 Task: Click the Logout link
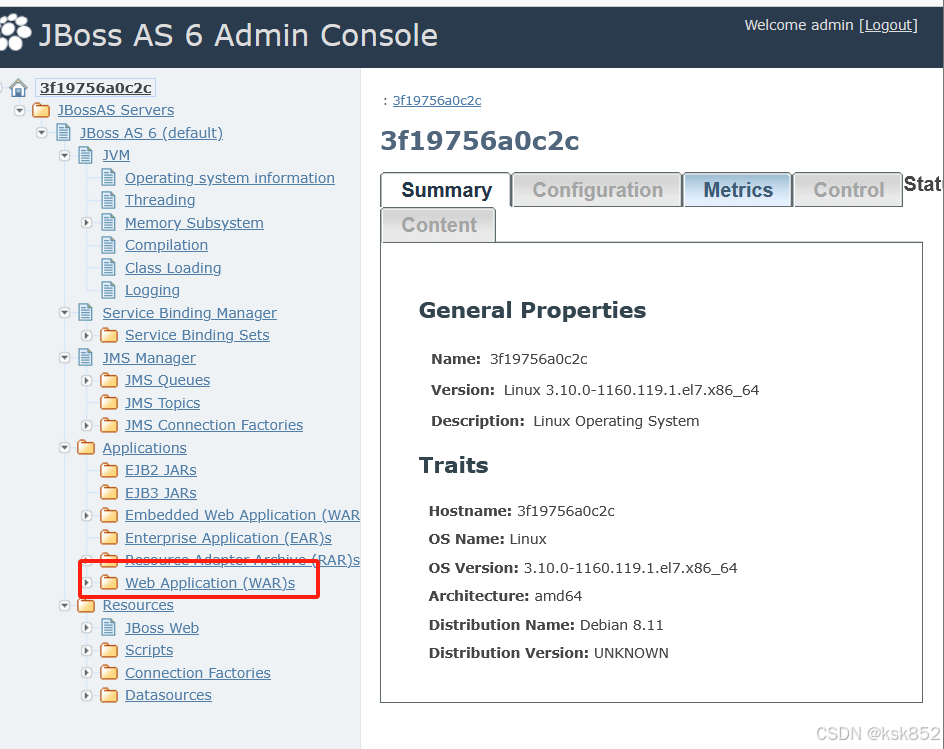[x=887, y=25]
